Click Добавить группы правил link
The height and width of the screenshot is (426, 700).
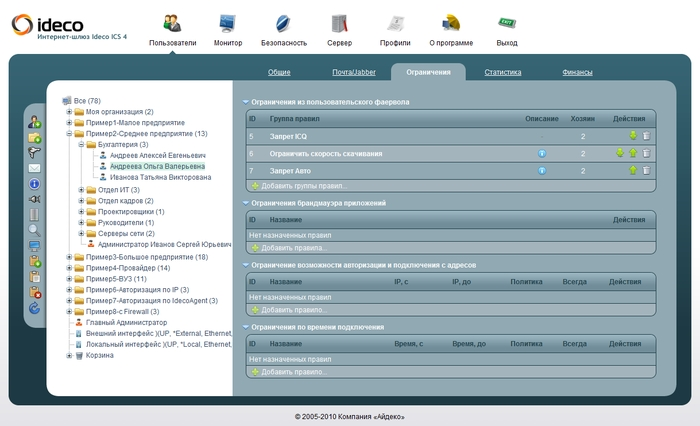[x=302, y=186]
